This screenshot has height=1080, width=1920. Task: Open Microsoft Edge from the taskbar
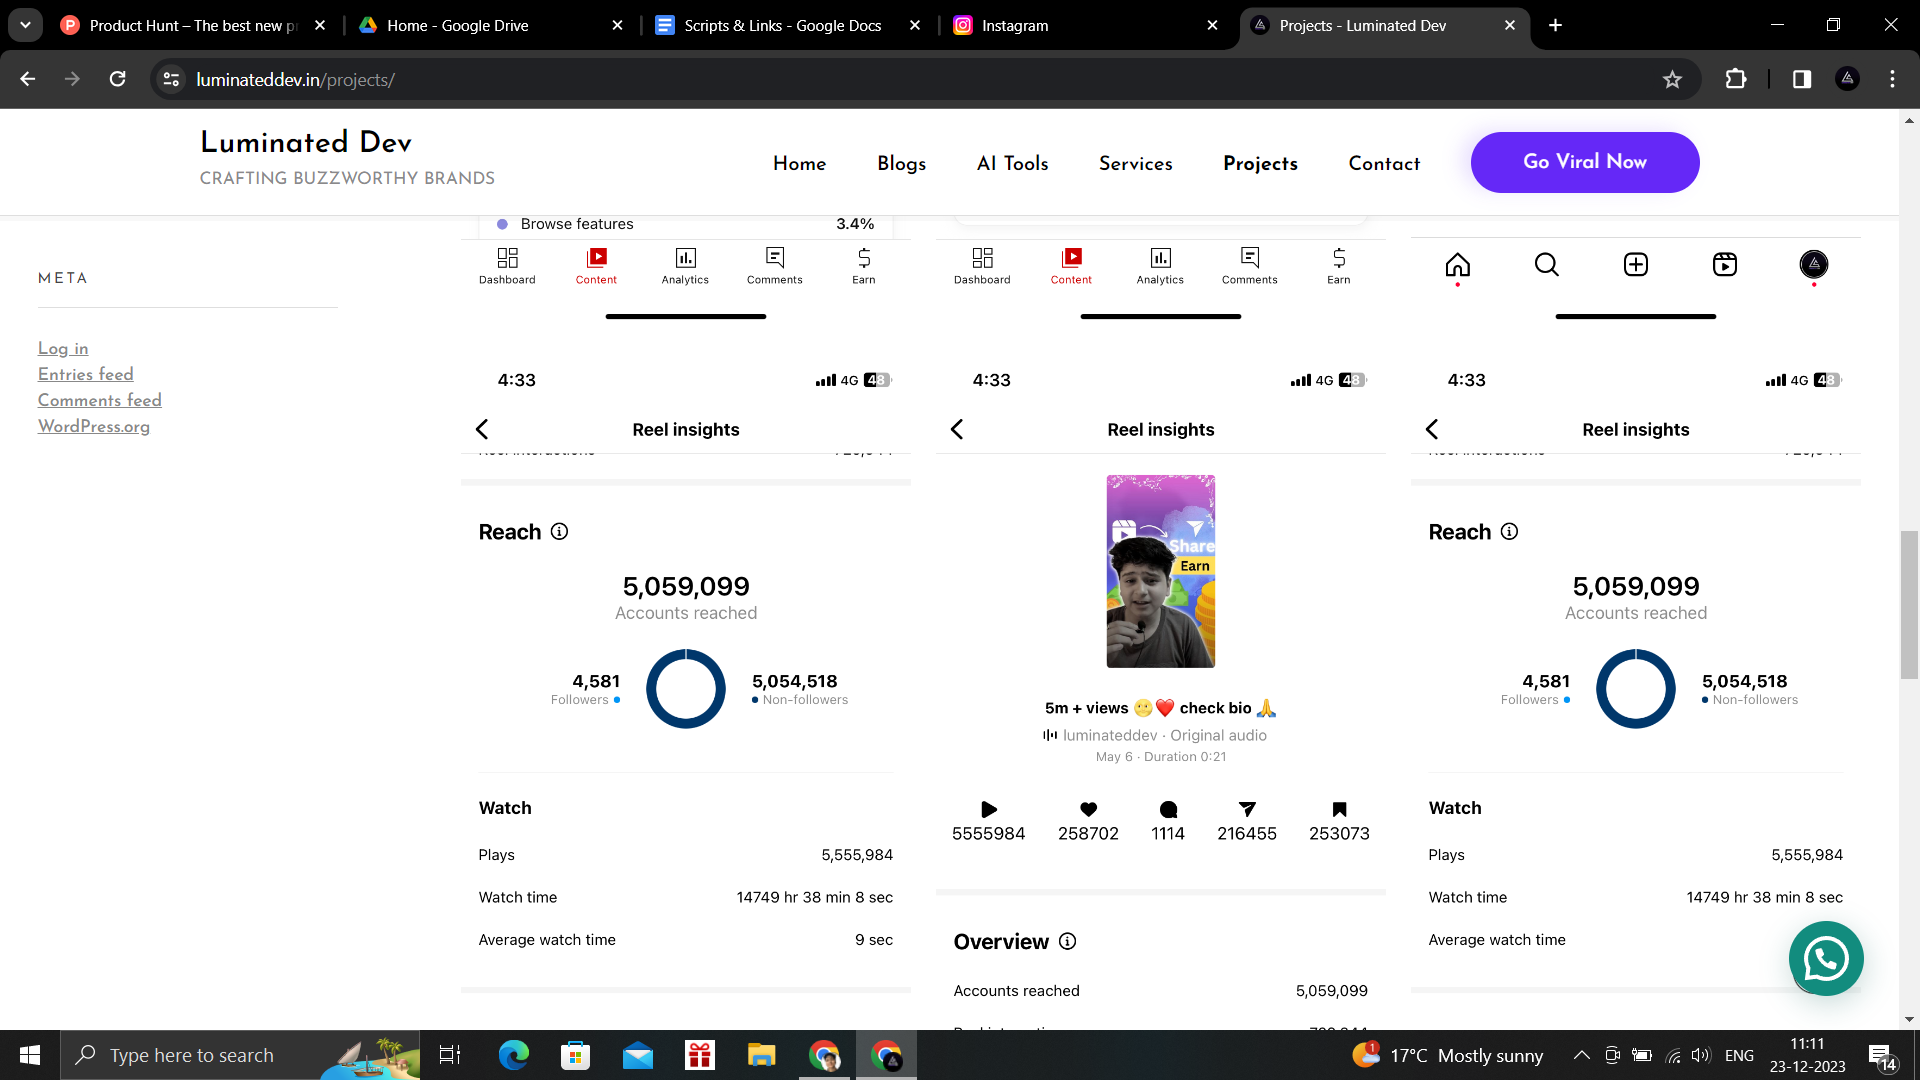tap(513, 1055)
